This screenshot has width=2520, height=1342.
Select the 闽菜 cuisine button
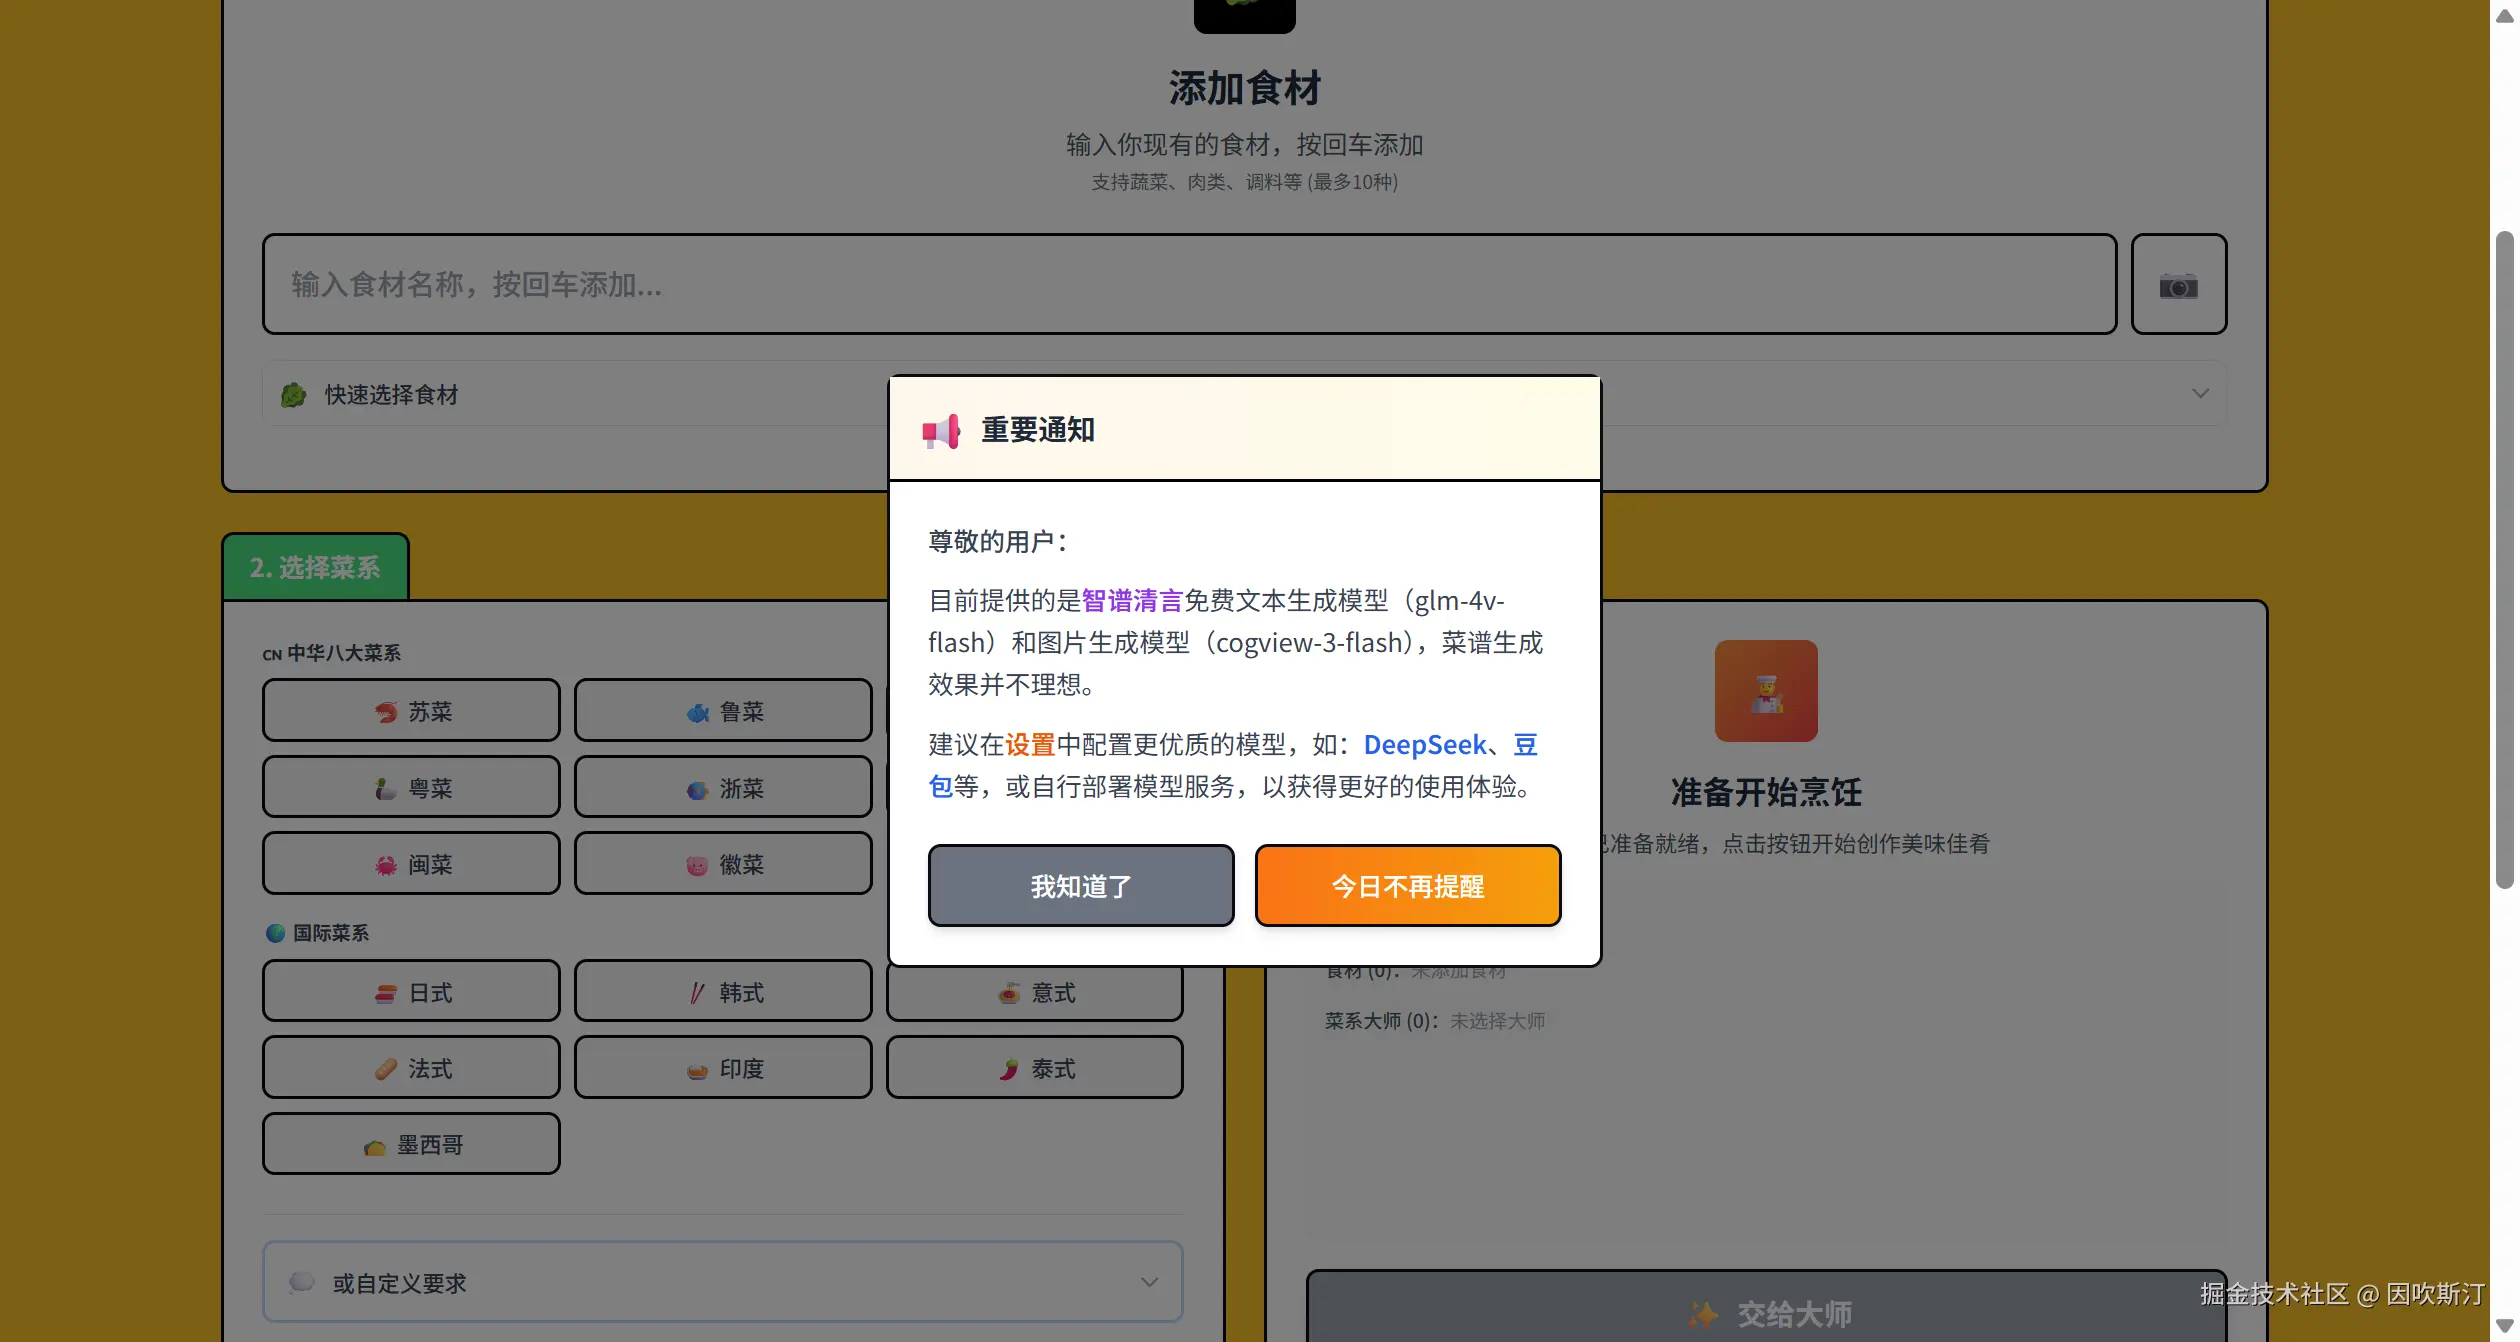(x=410, y=863)
